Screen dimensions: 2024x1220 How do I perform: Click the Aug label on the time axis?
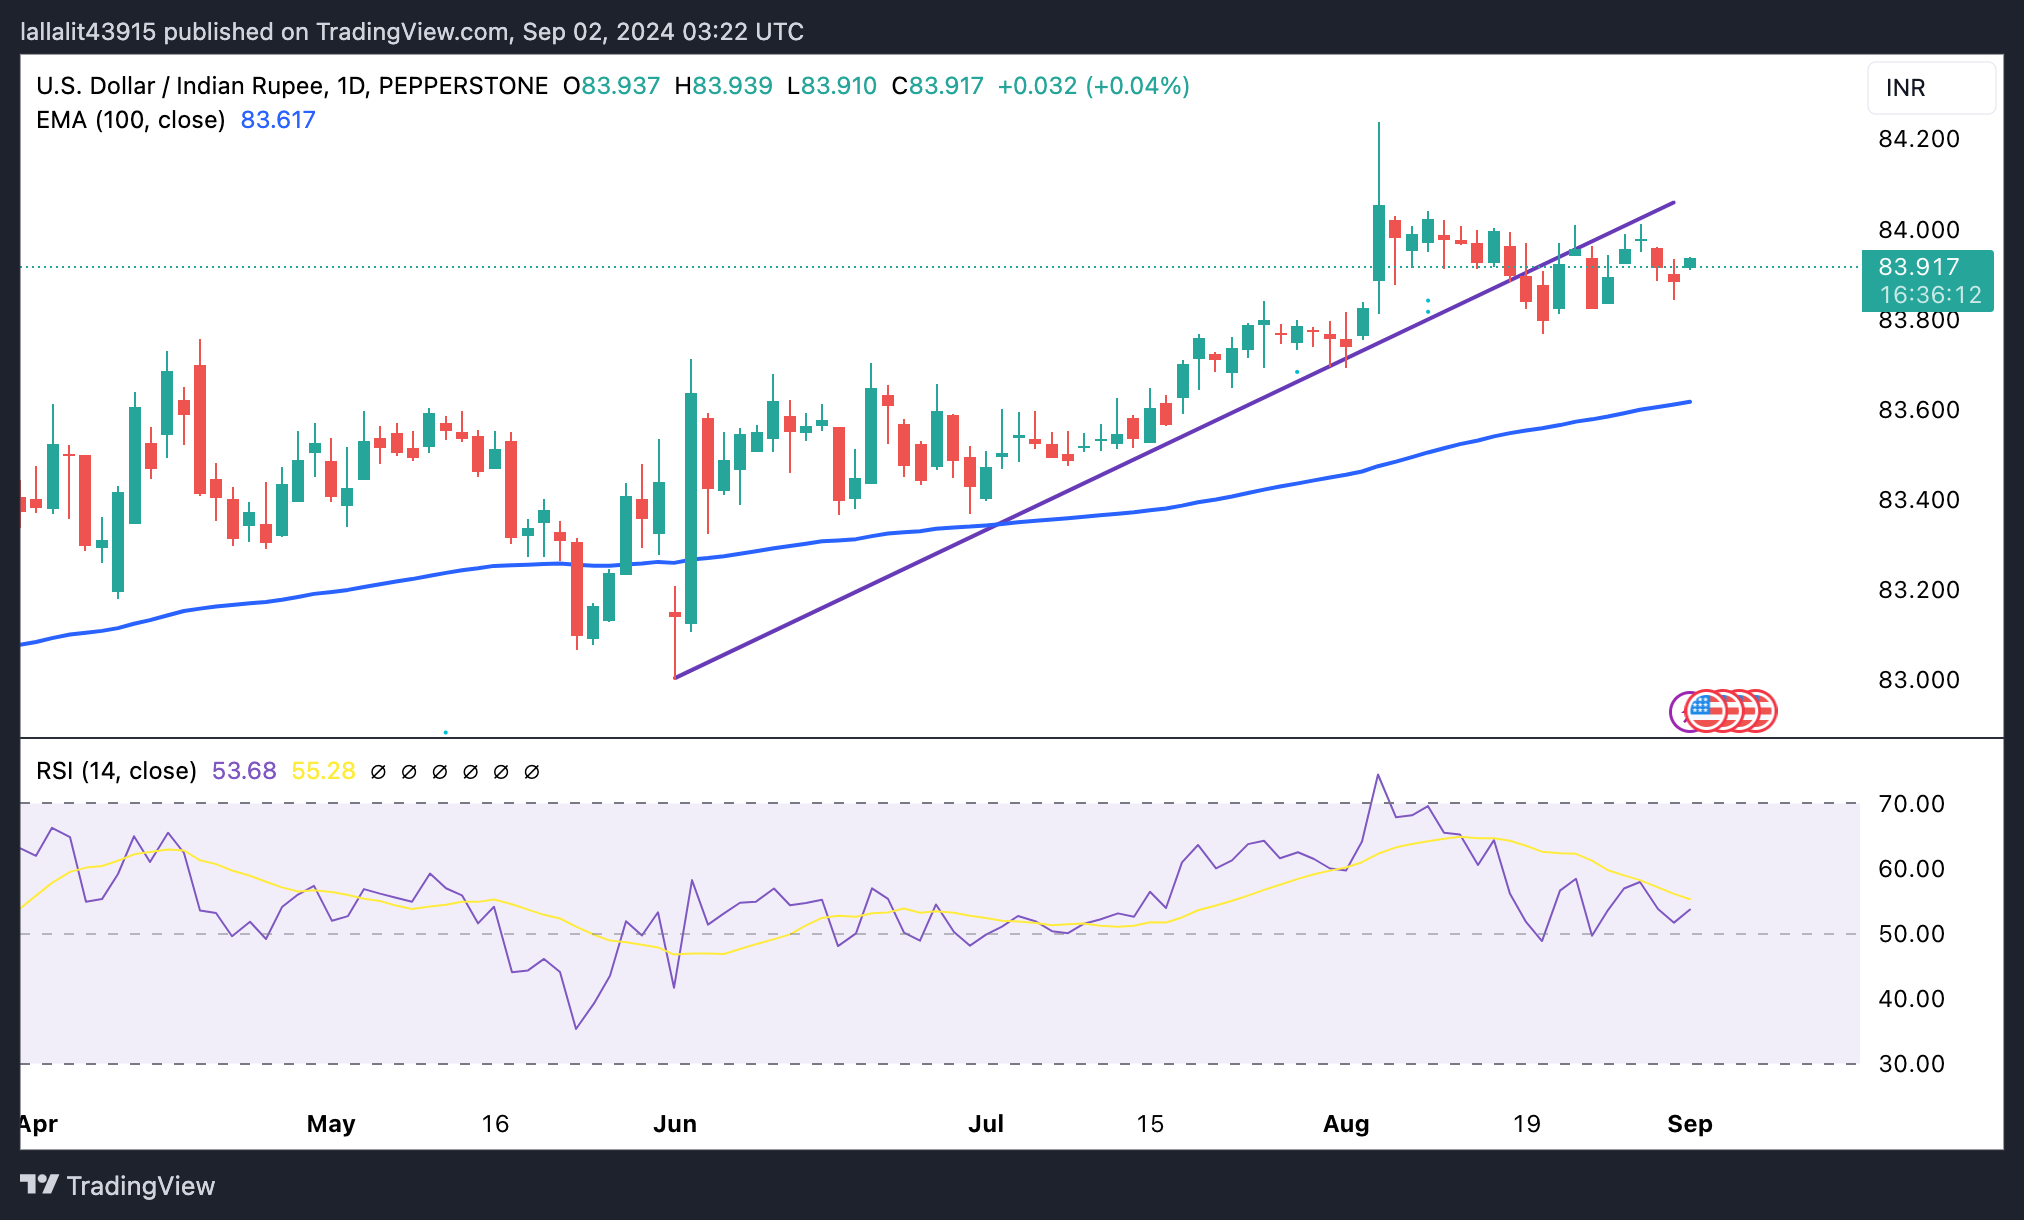[1346, 1124]
